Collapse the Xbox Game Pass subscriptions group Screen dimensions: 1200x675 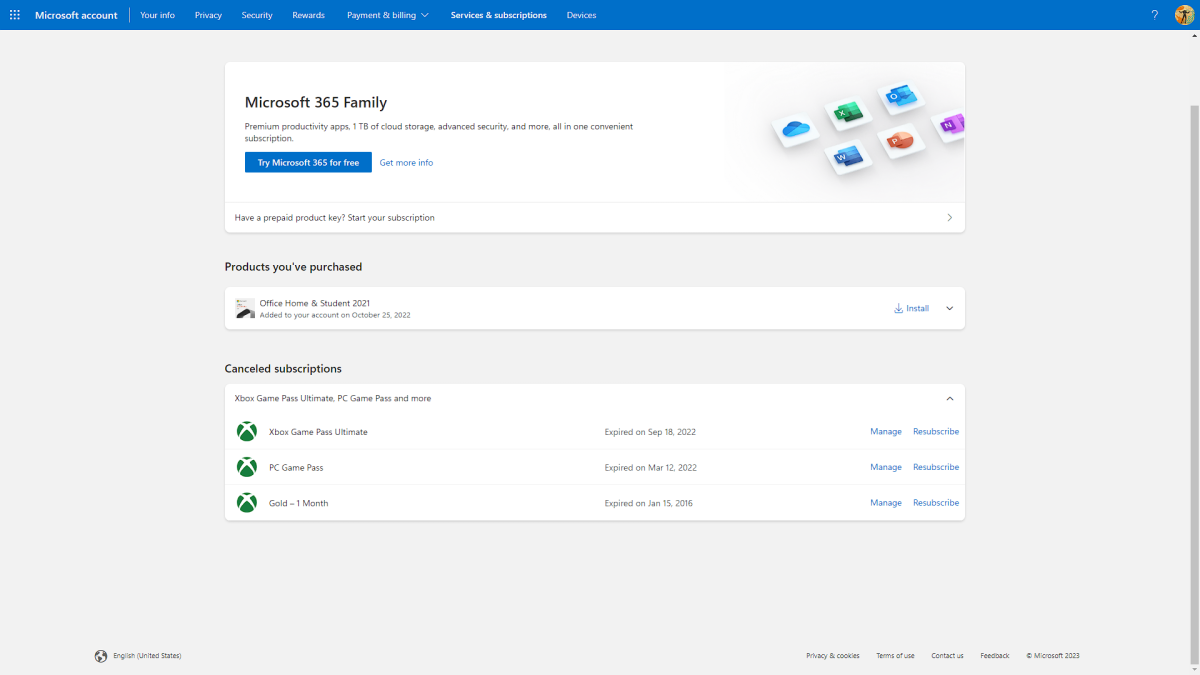(949, 398)
